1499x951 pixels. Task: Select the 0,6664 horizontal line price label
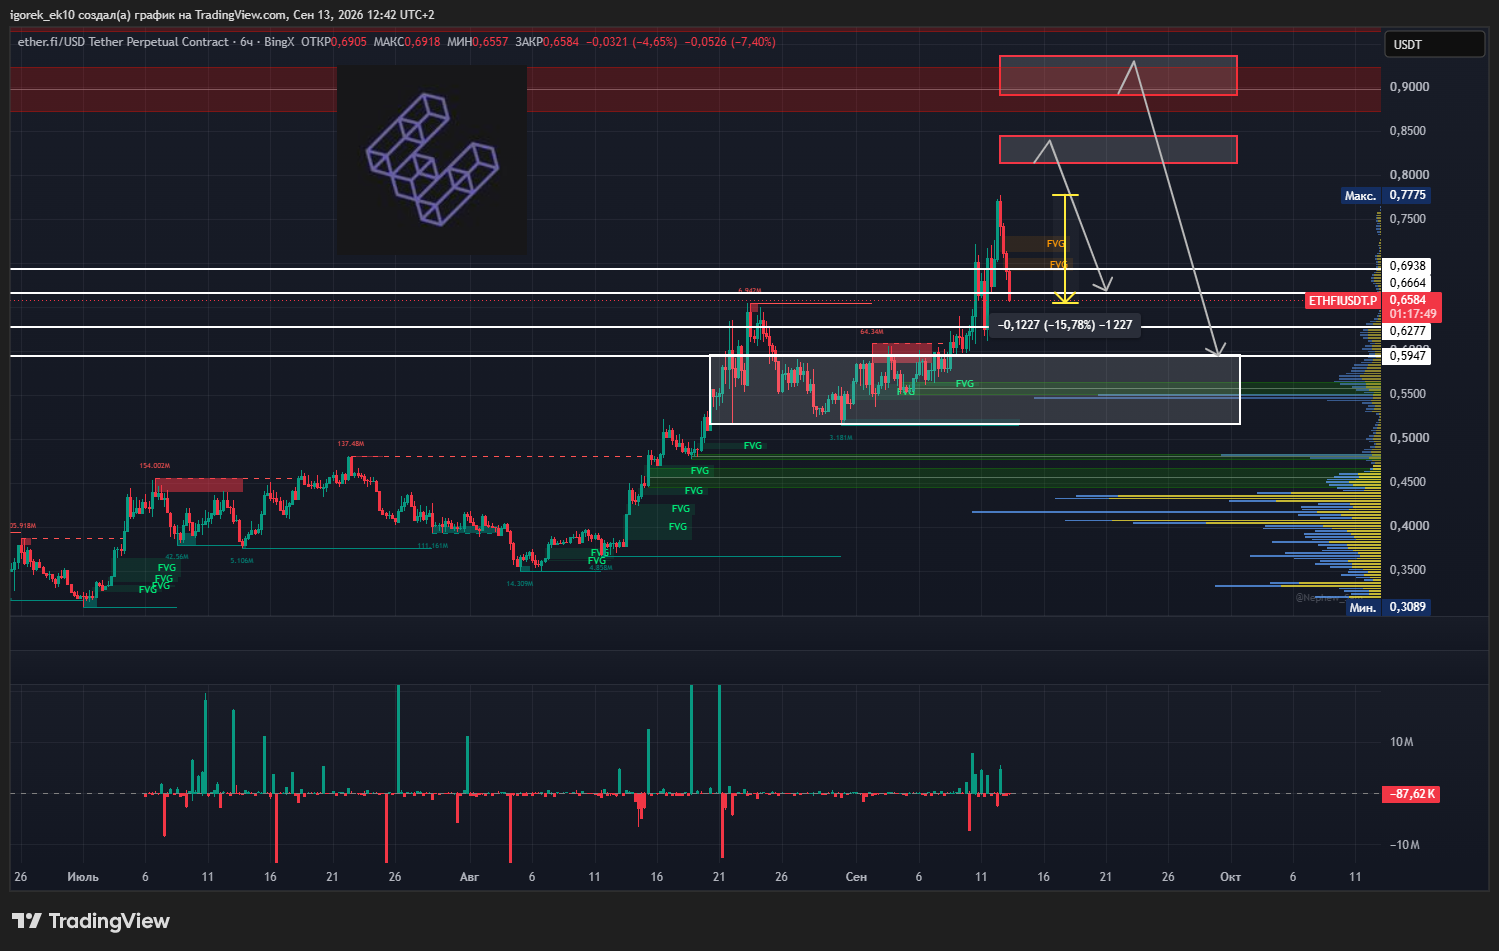click(1407, 283)
